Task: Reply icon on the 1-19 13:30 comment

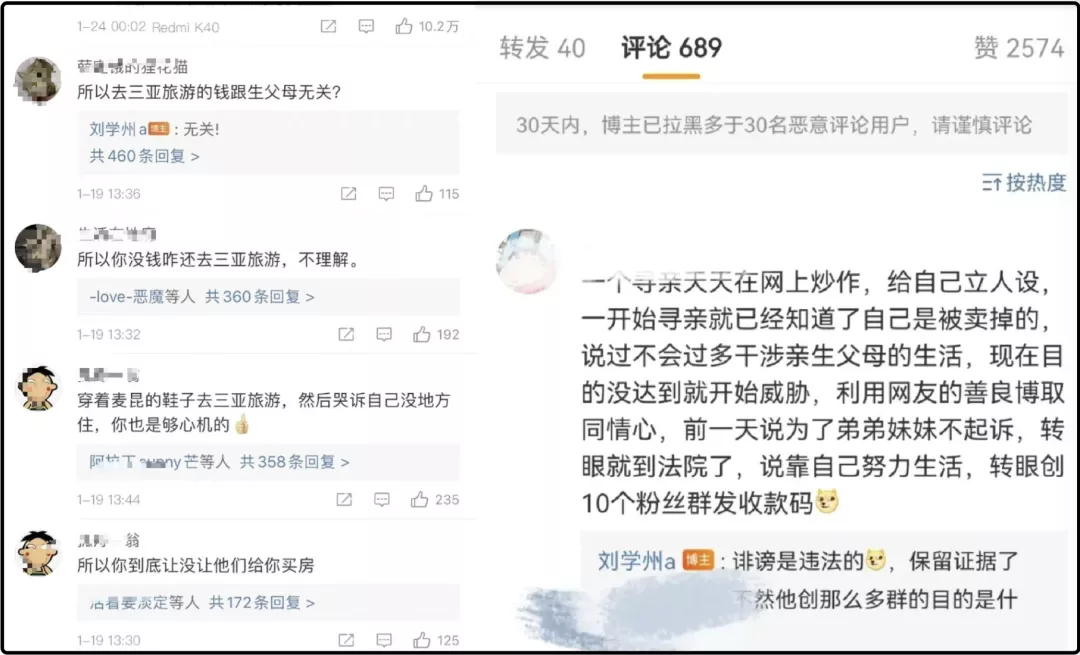Action: 384,640
